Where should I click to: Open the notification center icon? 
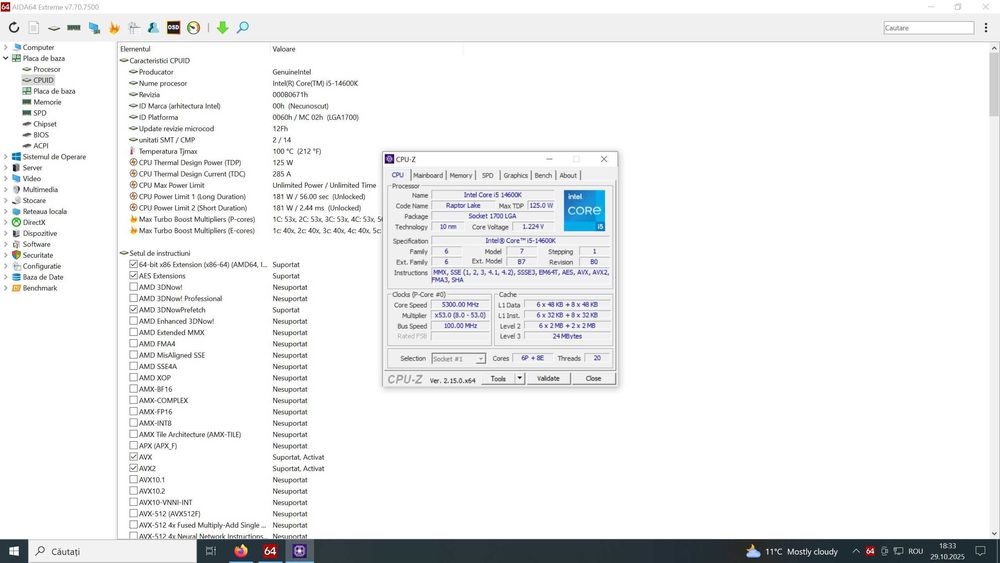click(980, 551)
